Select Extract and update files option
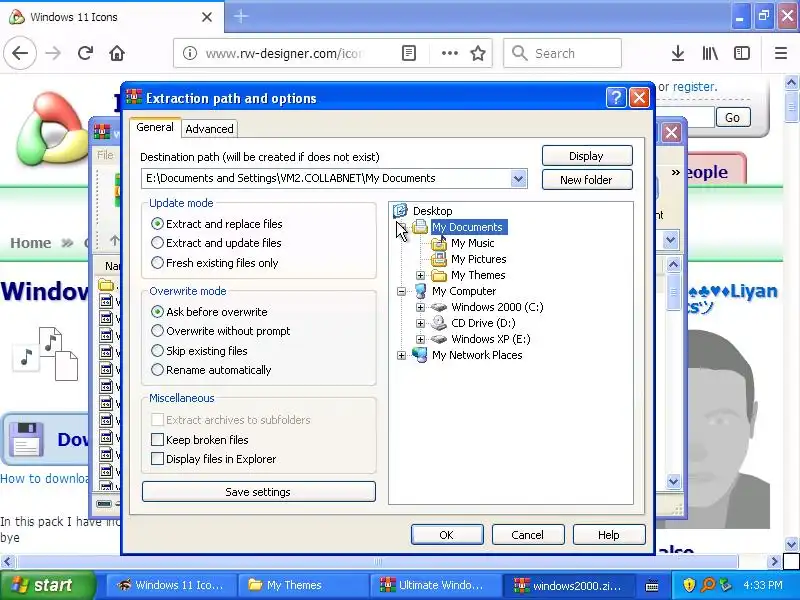Image resolution: width=800 pixels, height=600 pixels. point(157,243)
